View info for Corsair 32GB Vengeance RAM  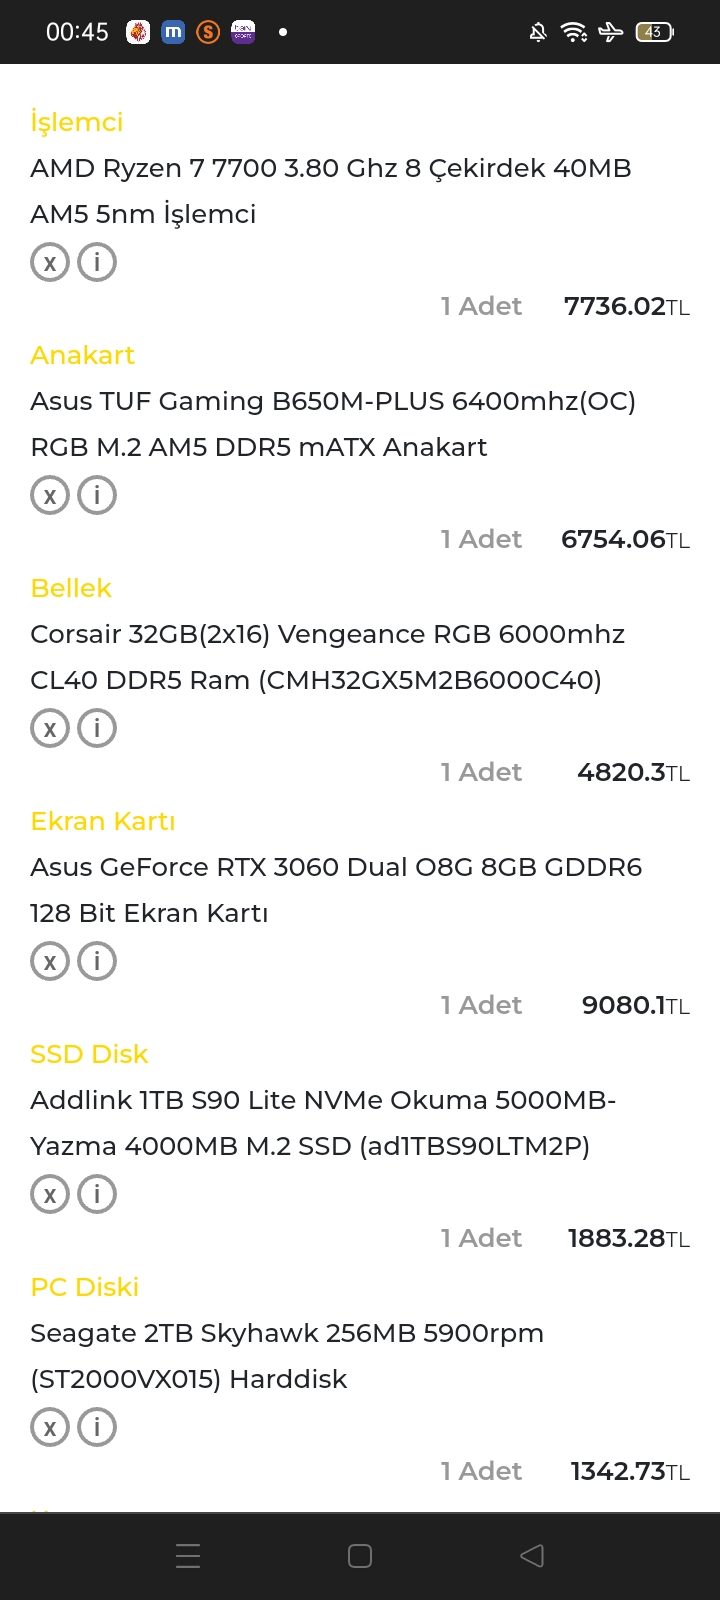[x=97, y=729]
